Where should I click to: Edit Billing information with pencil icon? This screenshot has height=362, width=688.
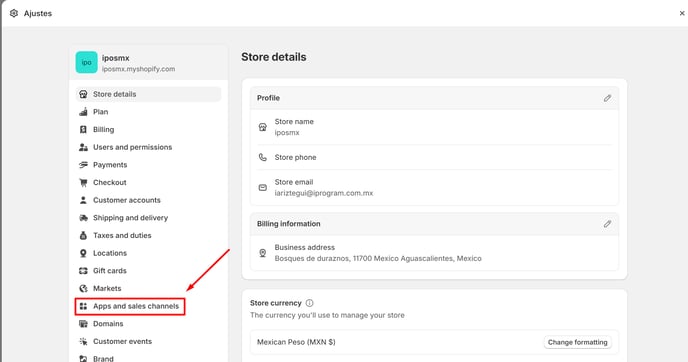(x=607, y=224)
